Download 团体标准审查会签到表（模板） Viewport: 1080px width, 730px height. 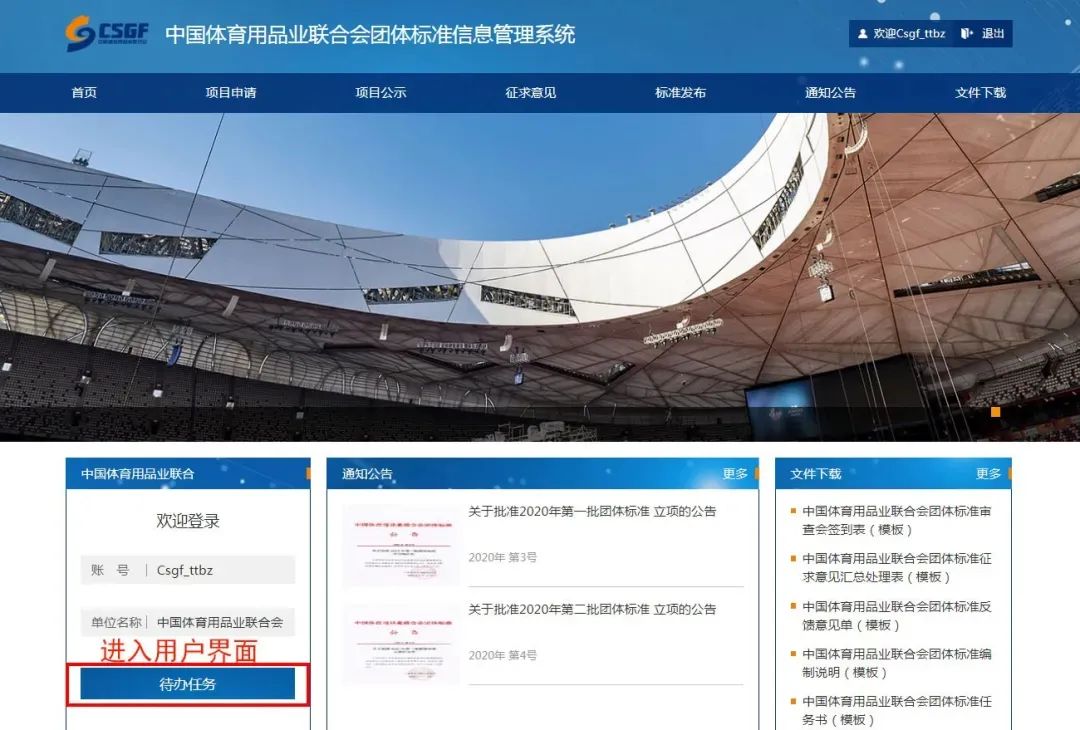(x=897, y=521)
